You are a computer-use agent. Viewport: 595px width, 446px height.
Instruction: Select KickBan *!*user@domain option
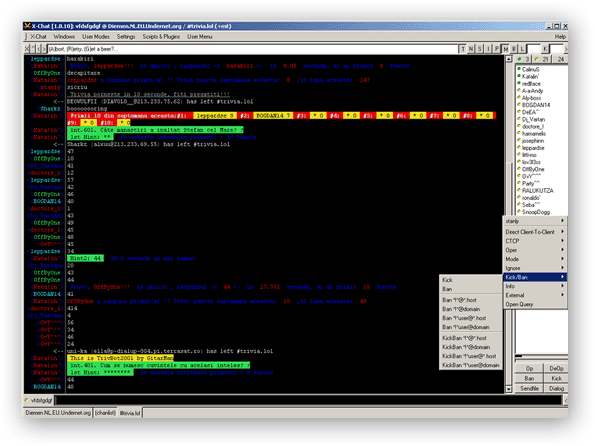pyautogui.click(x=471, y=365)
